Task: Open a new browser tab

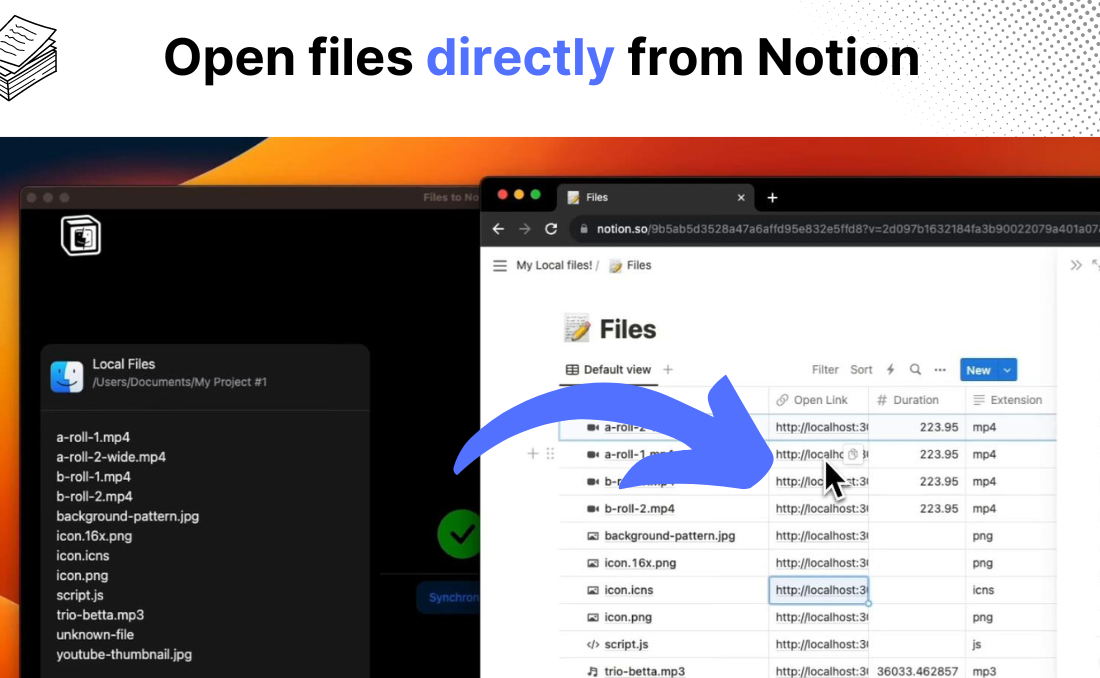Action: pos(772,198)
